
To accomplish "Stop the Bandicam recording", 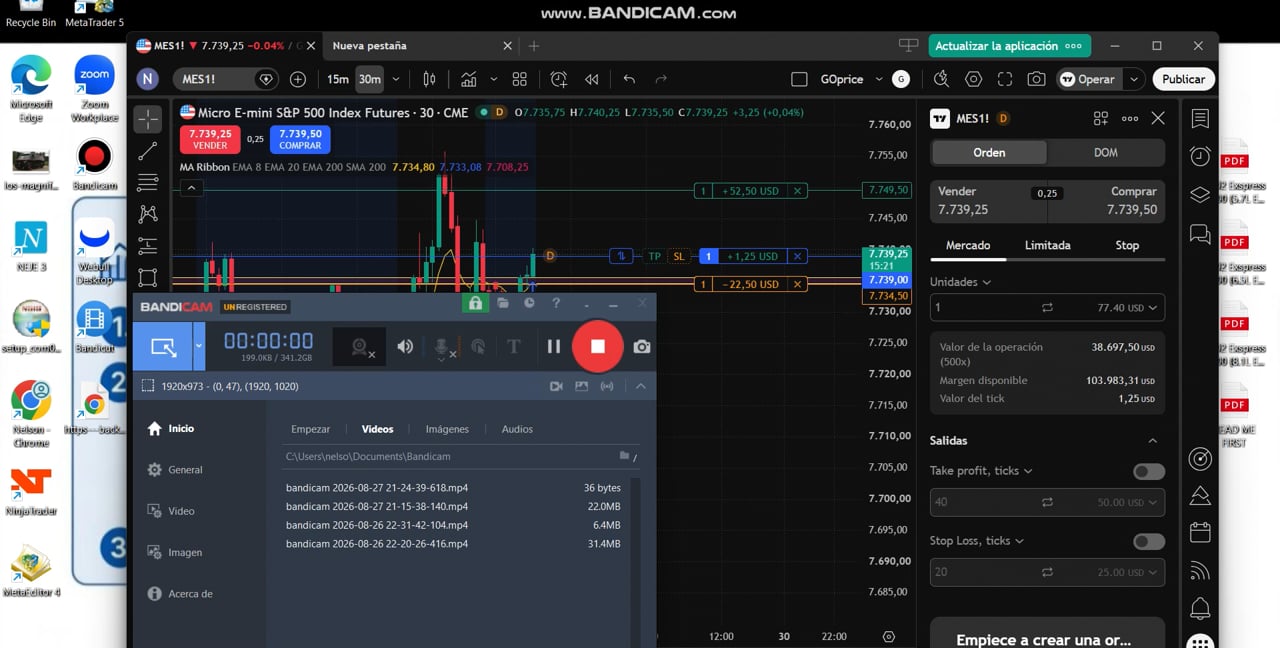I will (597, 346).
